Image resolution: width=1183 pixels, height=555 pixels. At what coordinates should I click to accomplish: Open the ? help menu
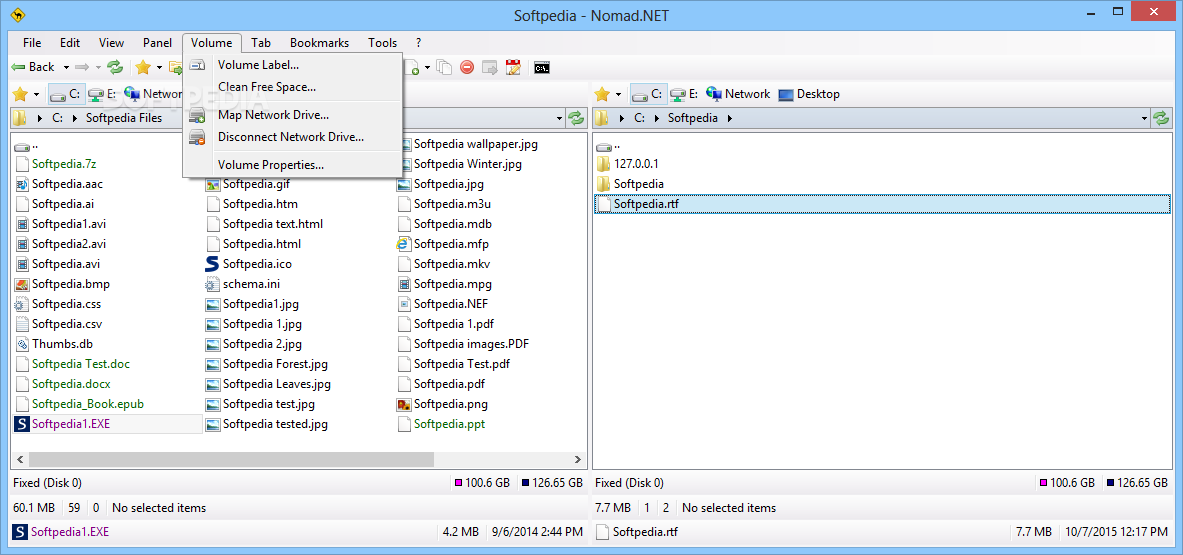[x=419, y=43]
